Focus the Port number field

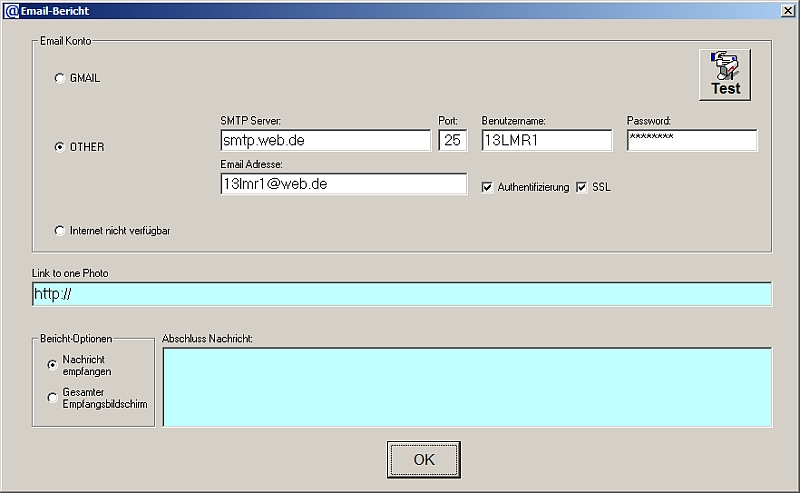coord(452,141)
